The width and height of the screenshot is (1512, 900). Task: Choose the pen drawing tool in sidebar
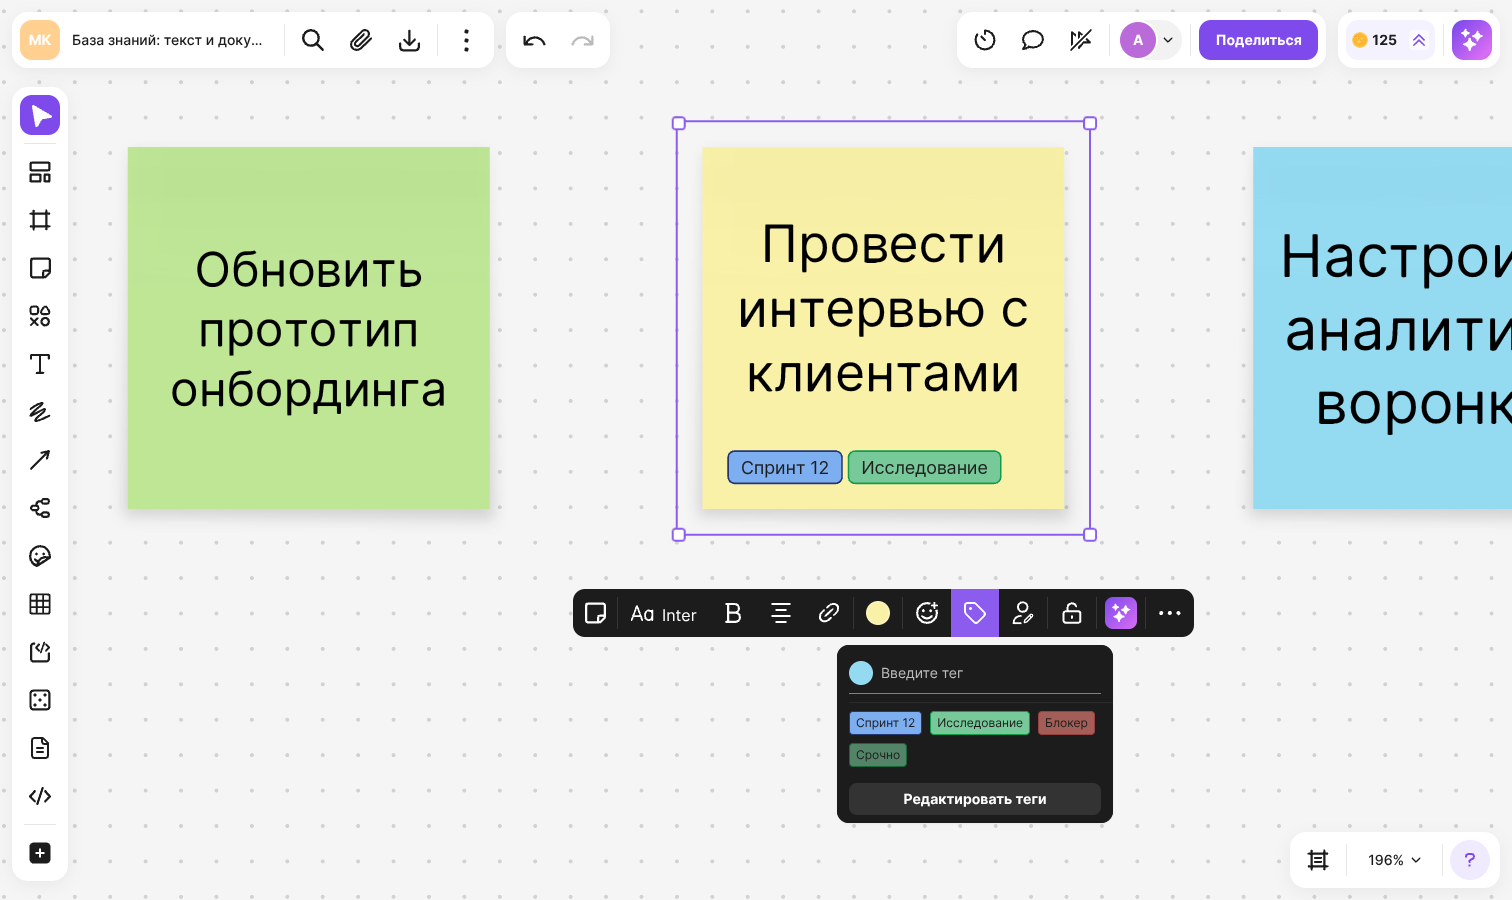[40, 412]
